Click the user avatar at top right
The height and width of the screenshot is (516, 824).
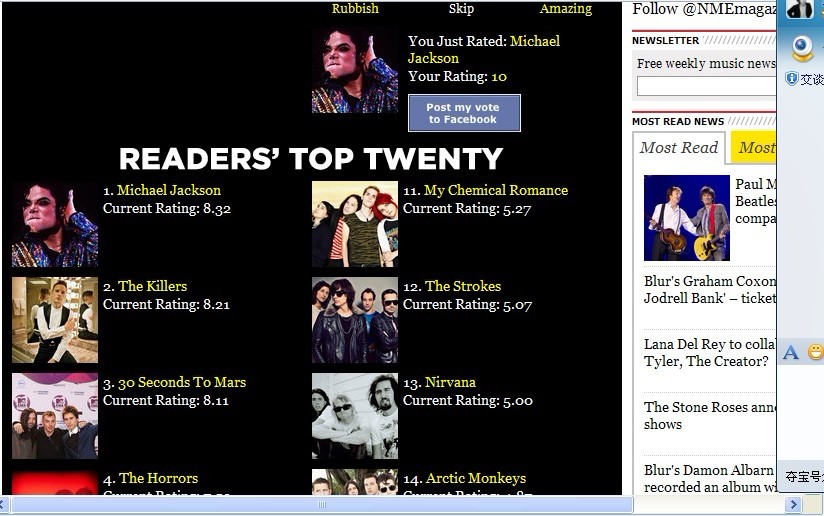tap(800, 9)
